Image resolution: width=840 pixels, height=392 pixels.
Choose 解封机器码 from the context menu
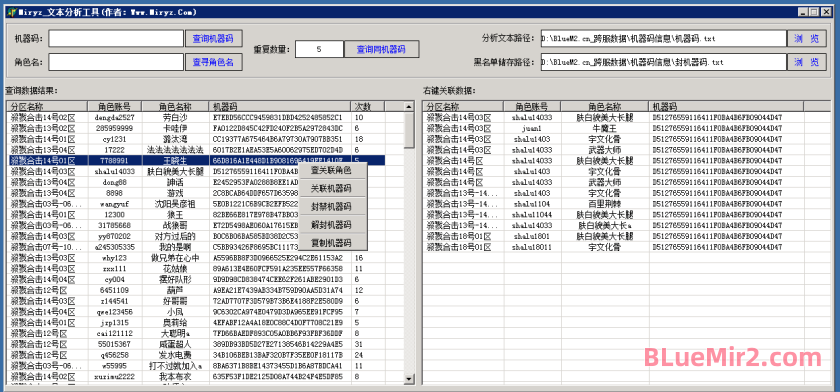[x=331, y=224]
